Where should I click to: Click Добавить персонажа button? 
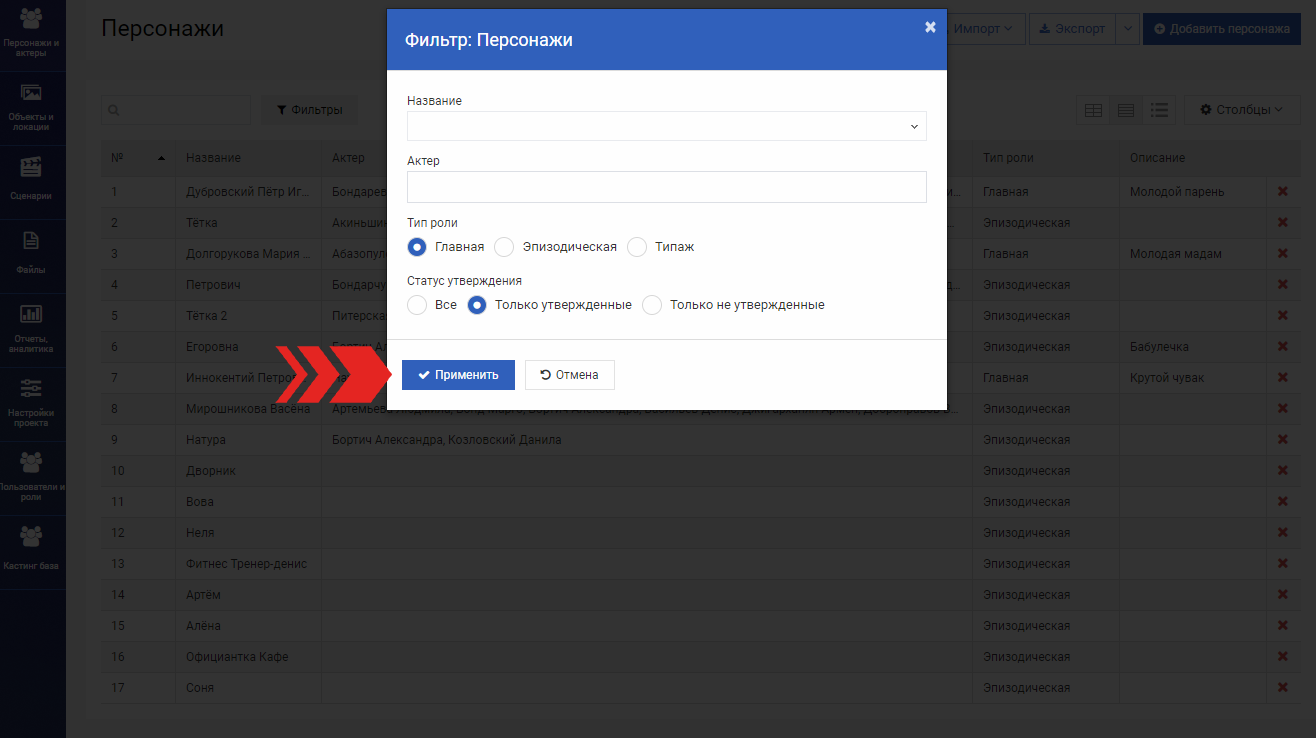[x=1222, y=29]
